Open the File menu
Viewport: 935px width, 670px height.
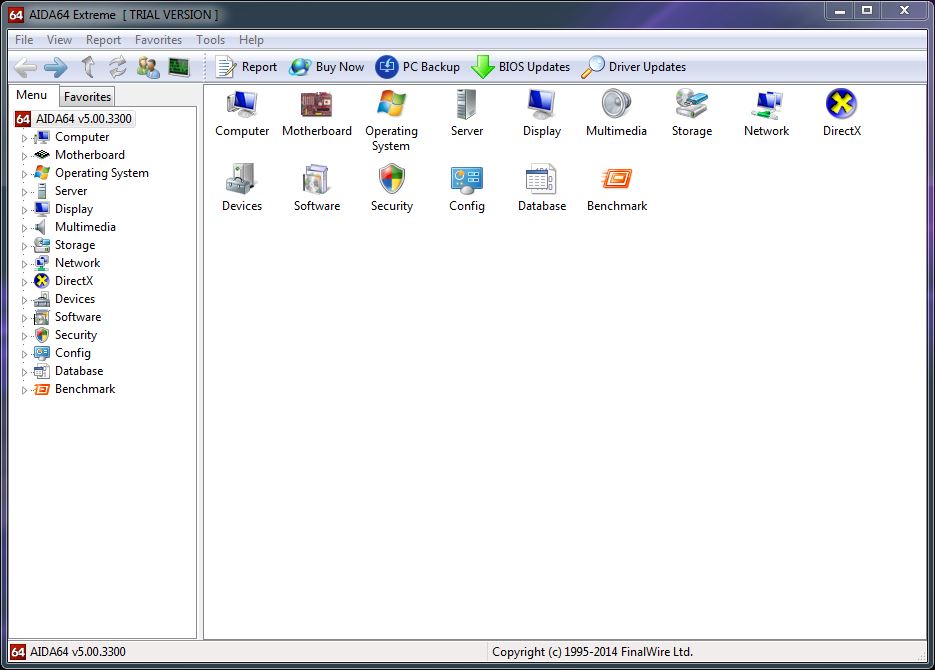[24, 40]
